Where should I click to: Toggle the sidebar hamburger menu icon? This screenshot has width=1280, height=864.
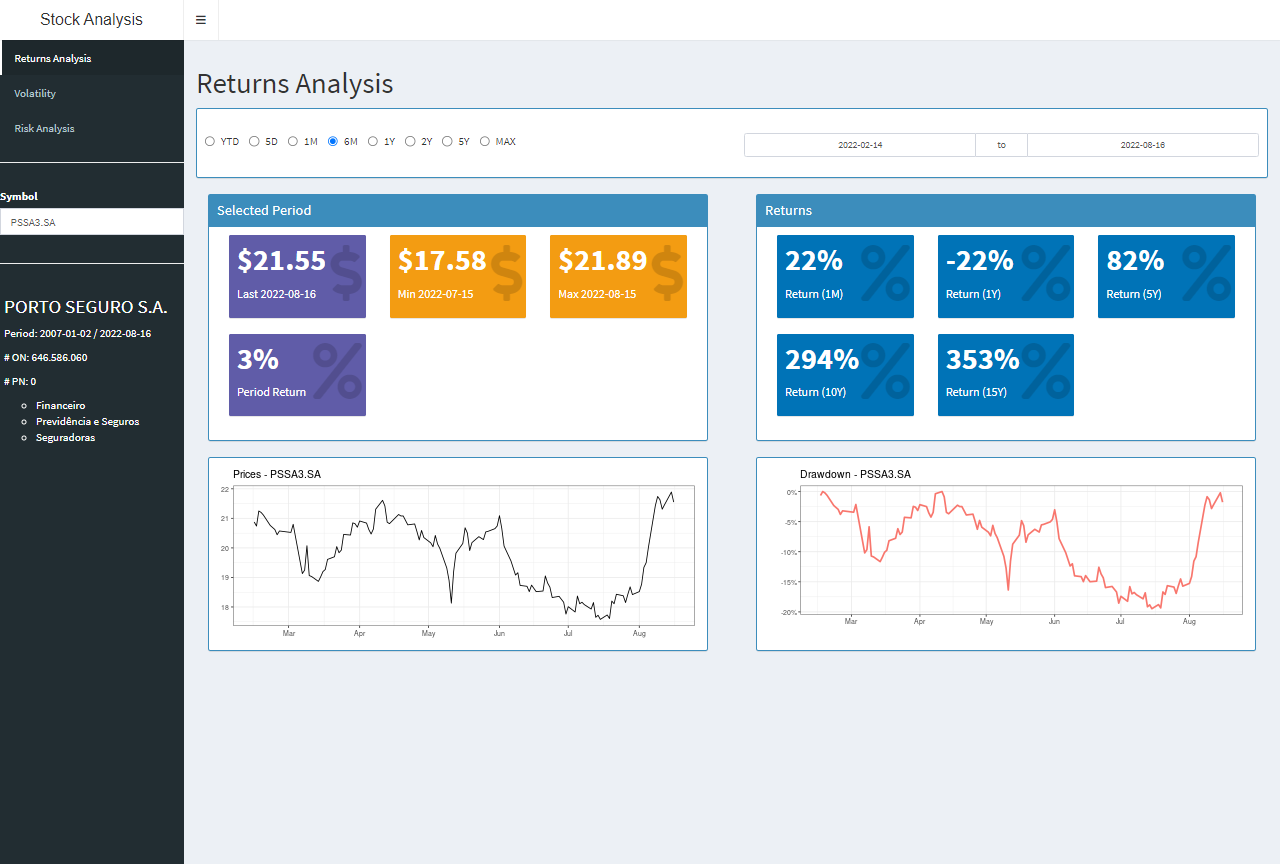tap(201, 20)
